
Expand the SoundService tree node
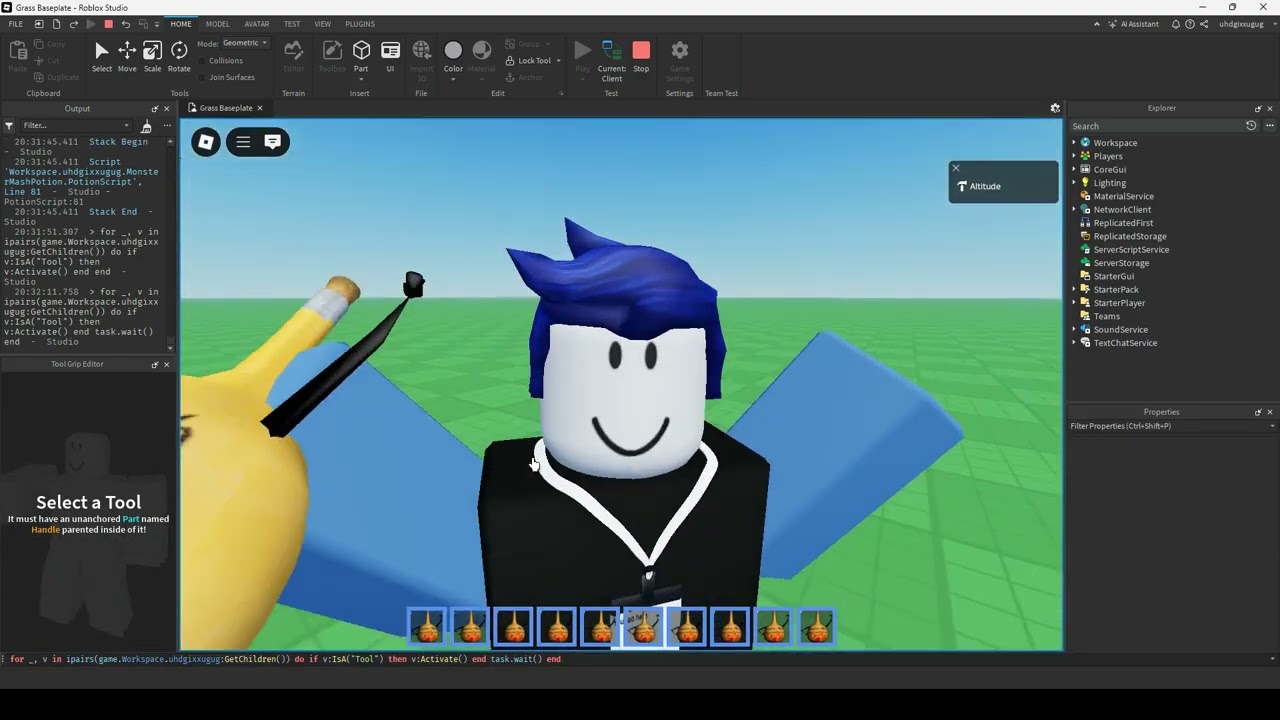pyautogui.click(x=1074, y=330)
